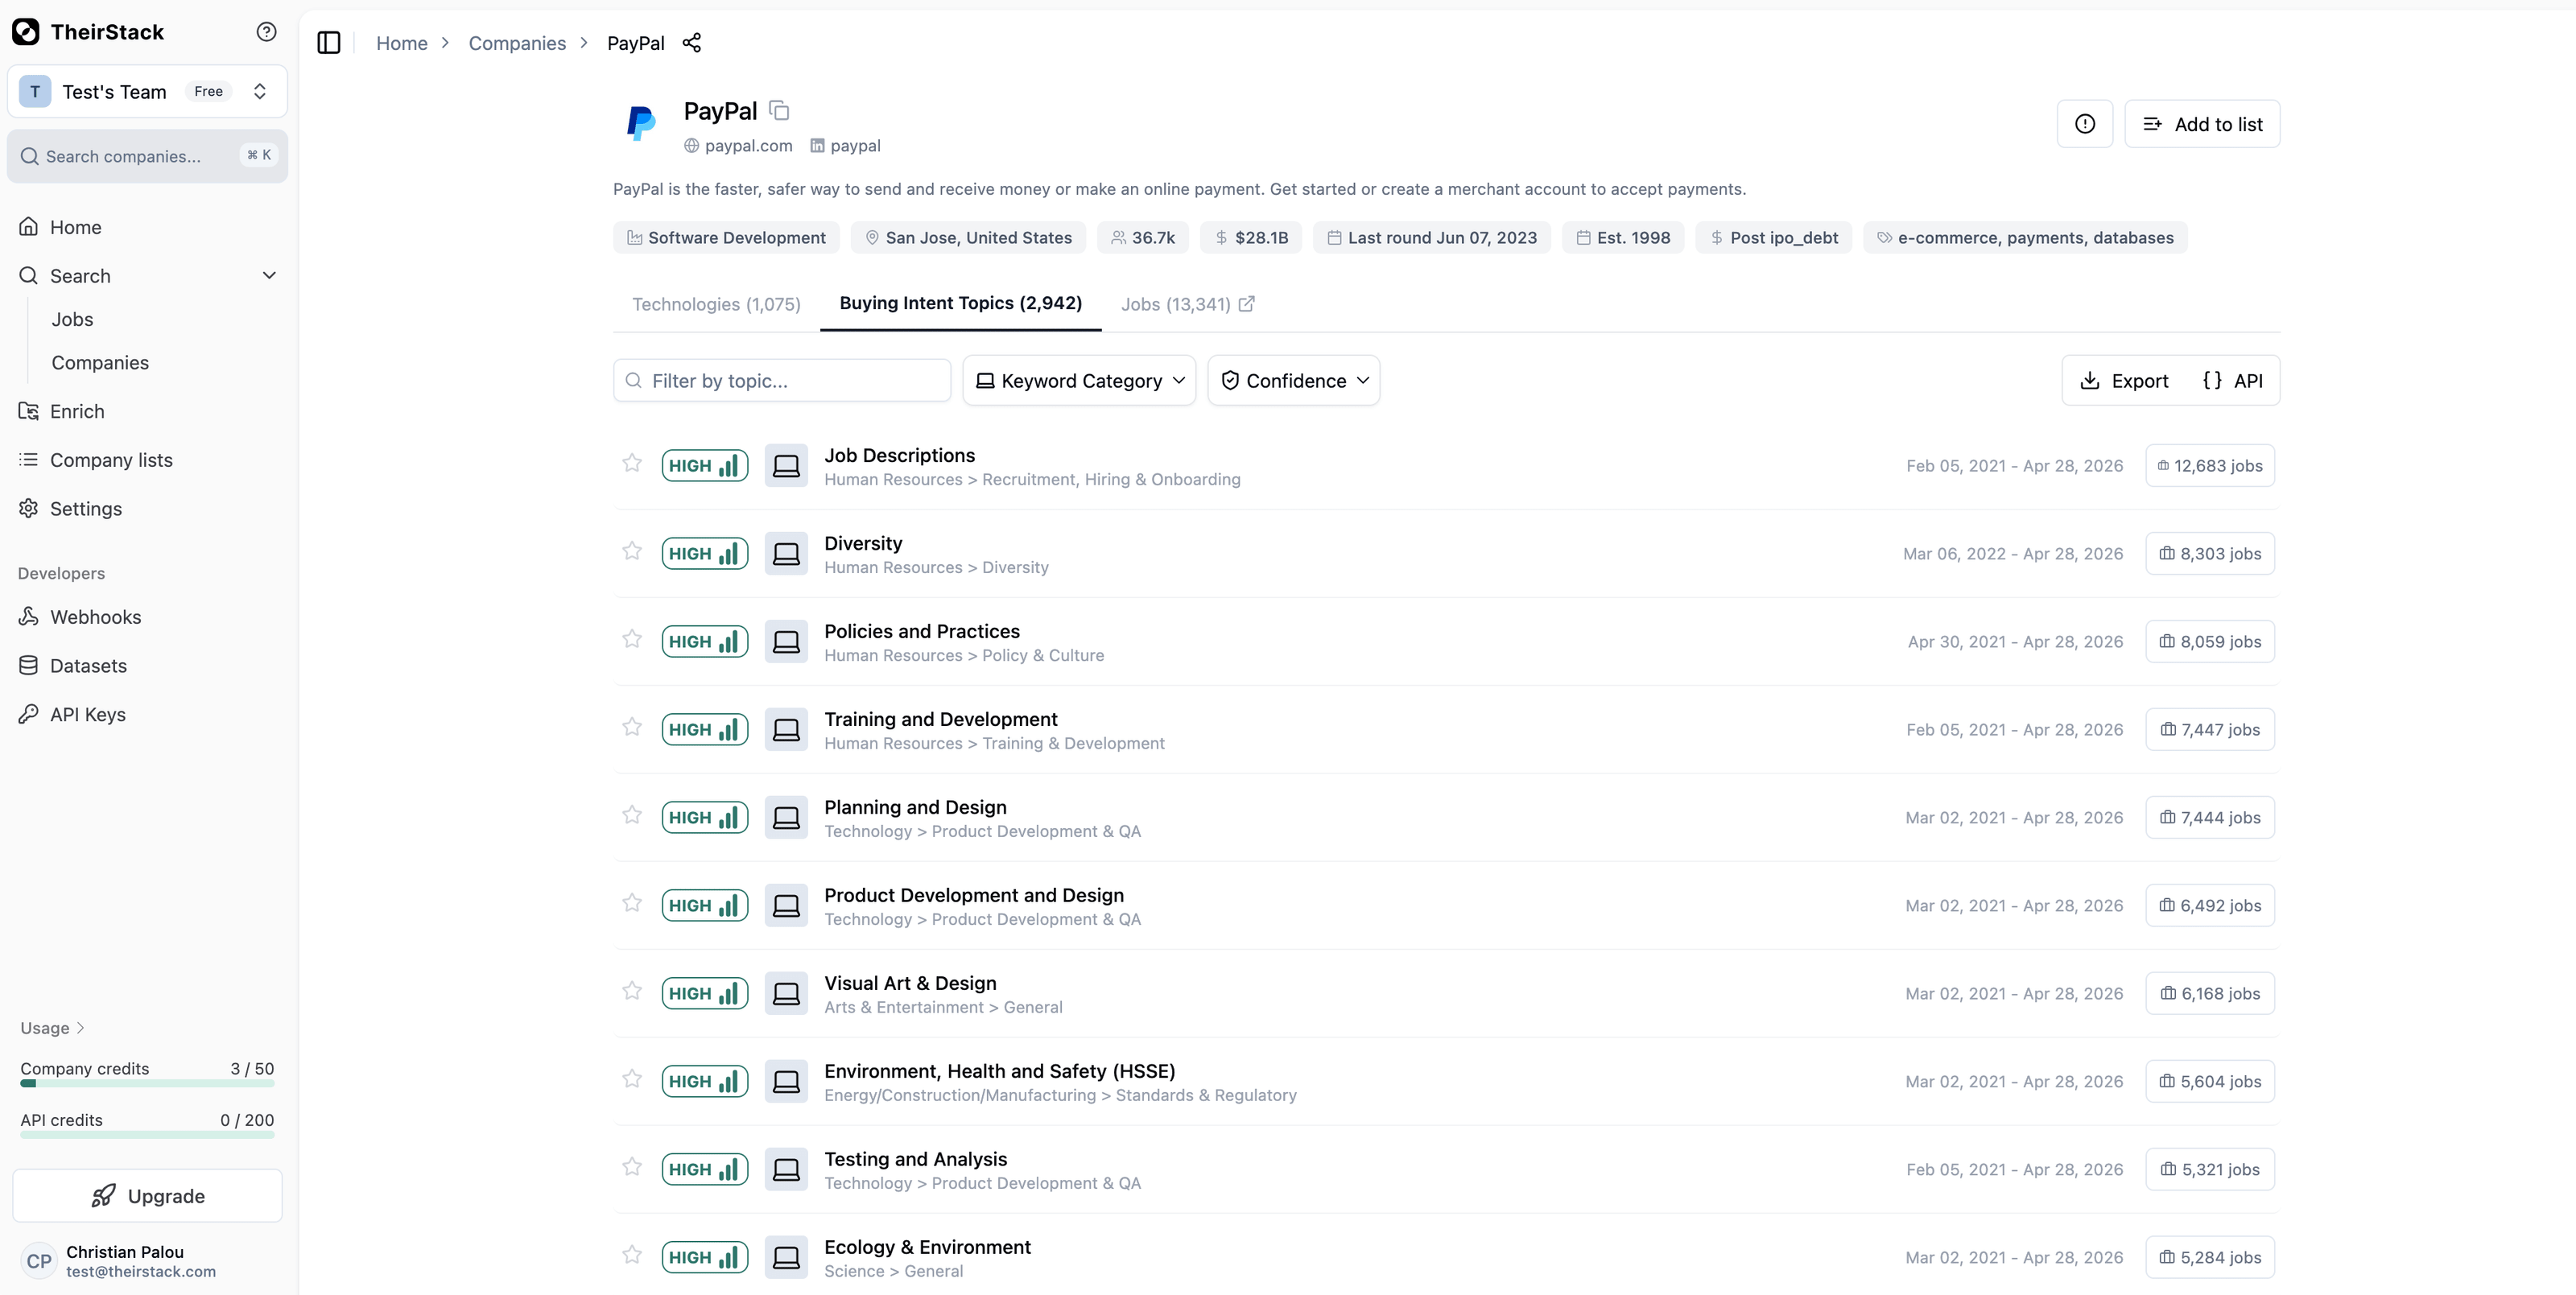Screen dimensions: 2576x1295
Task: Click the PayPal logo image
Action: point(641,124)
